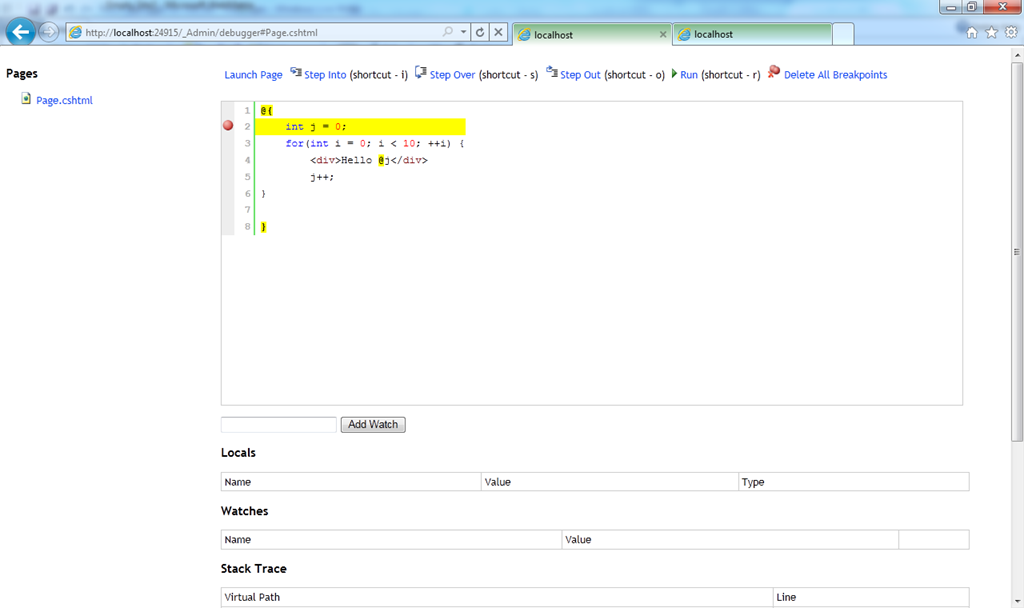Click the Stack Trace 'Line' column header
The width and height of the screenshot is (1024, 608).
tap(871, 597)
